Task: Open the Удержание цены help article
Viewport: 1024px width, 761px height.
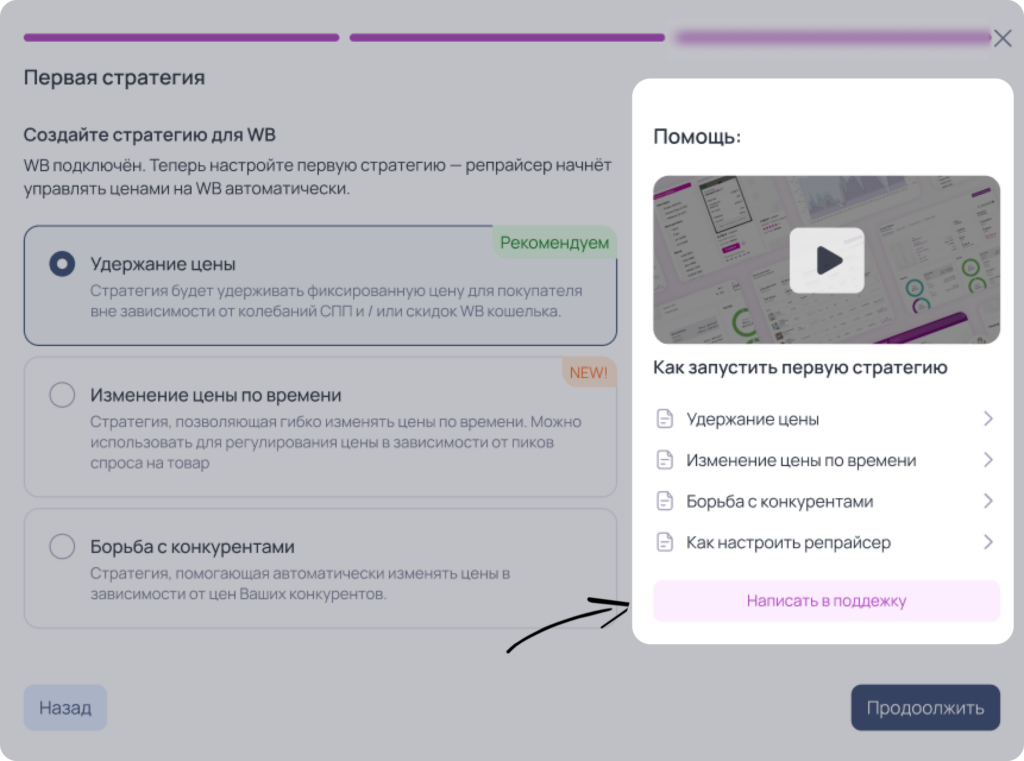Action: tap(826, 419)
